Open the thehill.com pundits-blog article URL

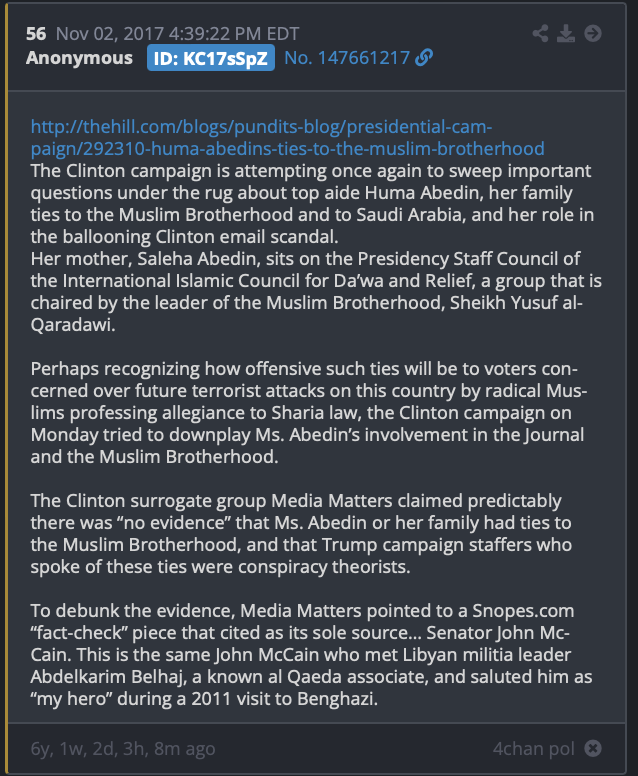288,138
